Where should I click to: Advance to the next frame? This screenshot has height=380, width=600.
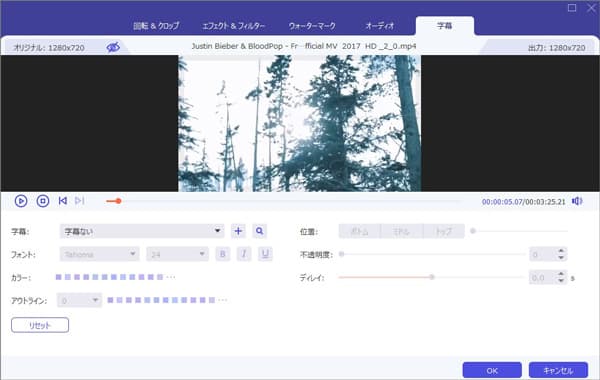(x=80, y=201)
